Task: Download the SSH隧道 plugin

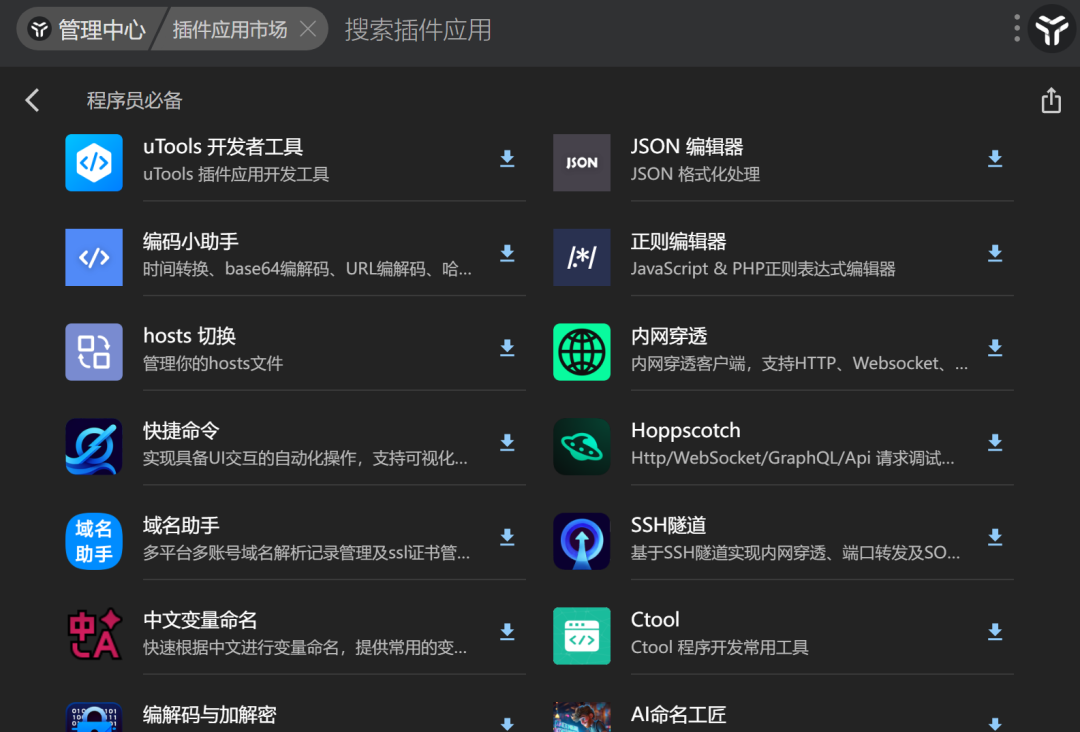Action: (x=995, y=537)
